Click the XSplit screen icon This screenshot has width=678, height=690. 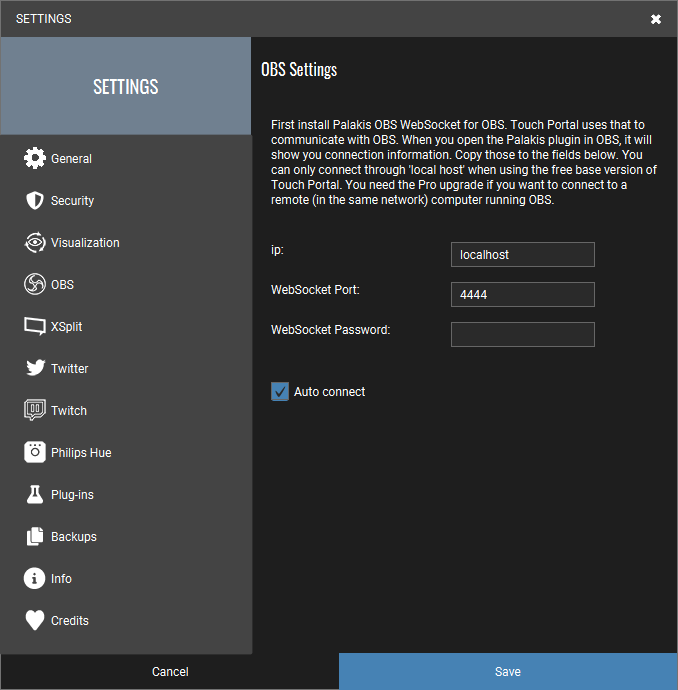(35, 326)
